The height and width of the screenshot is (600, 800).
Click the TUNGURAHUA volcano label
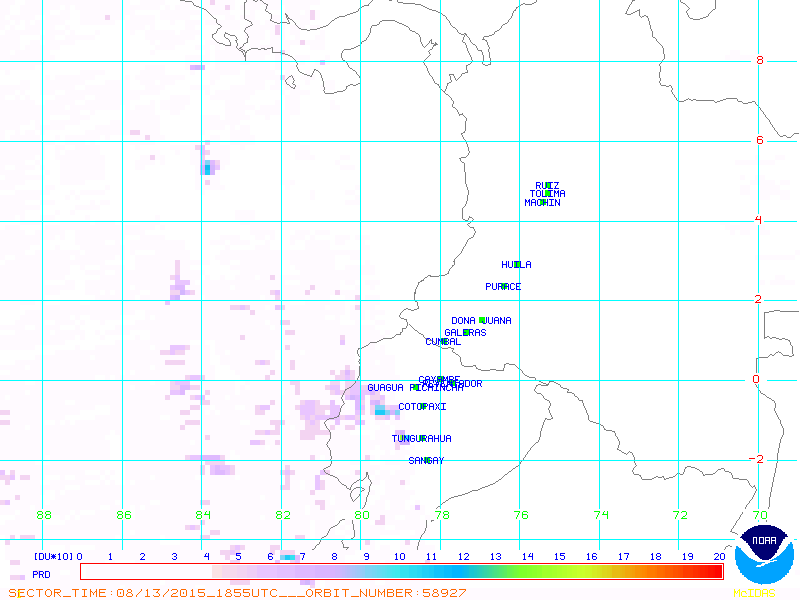coord(421,439)
